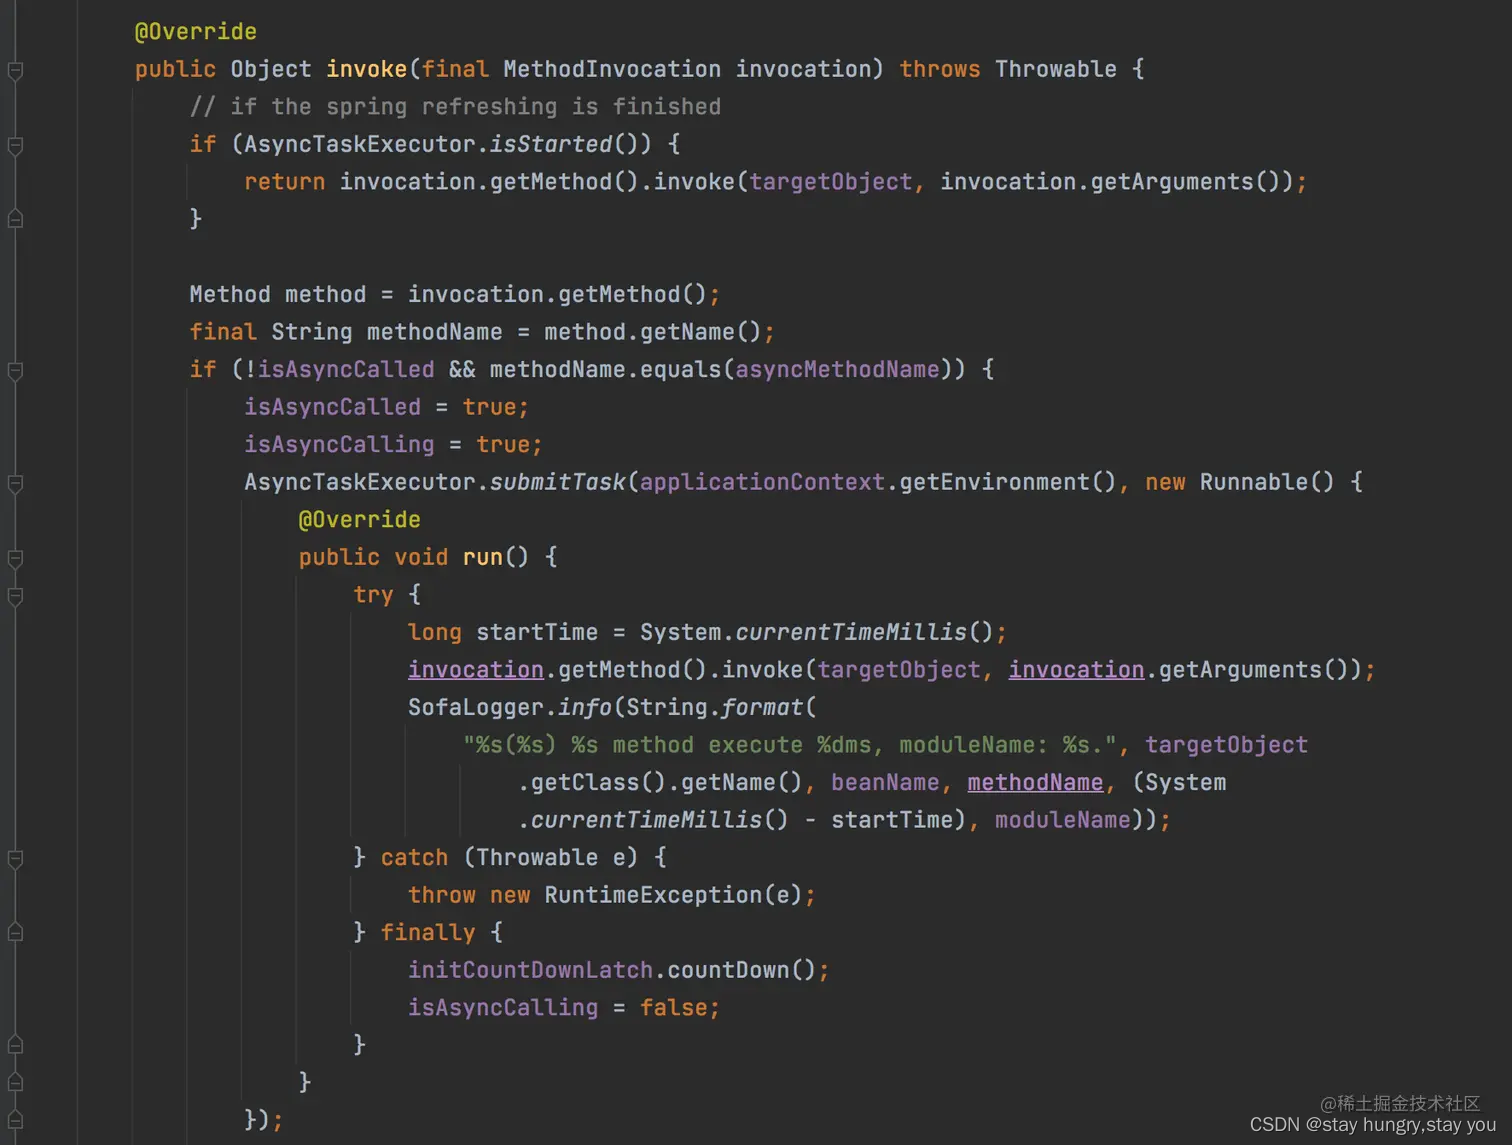
Task: Fold the if AsyncTaskExecutor.isStarted() block
Action: (x=15, y=146)
